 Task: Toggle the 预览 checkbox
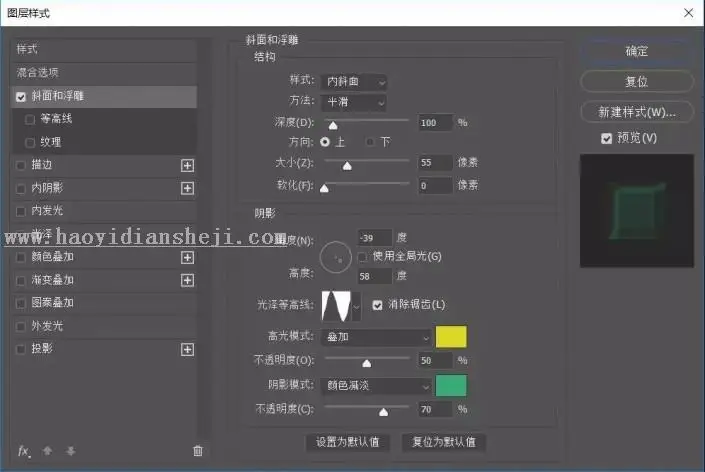[x=607, y=138]
